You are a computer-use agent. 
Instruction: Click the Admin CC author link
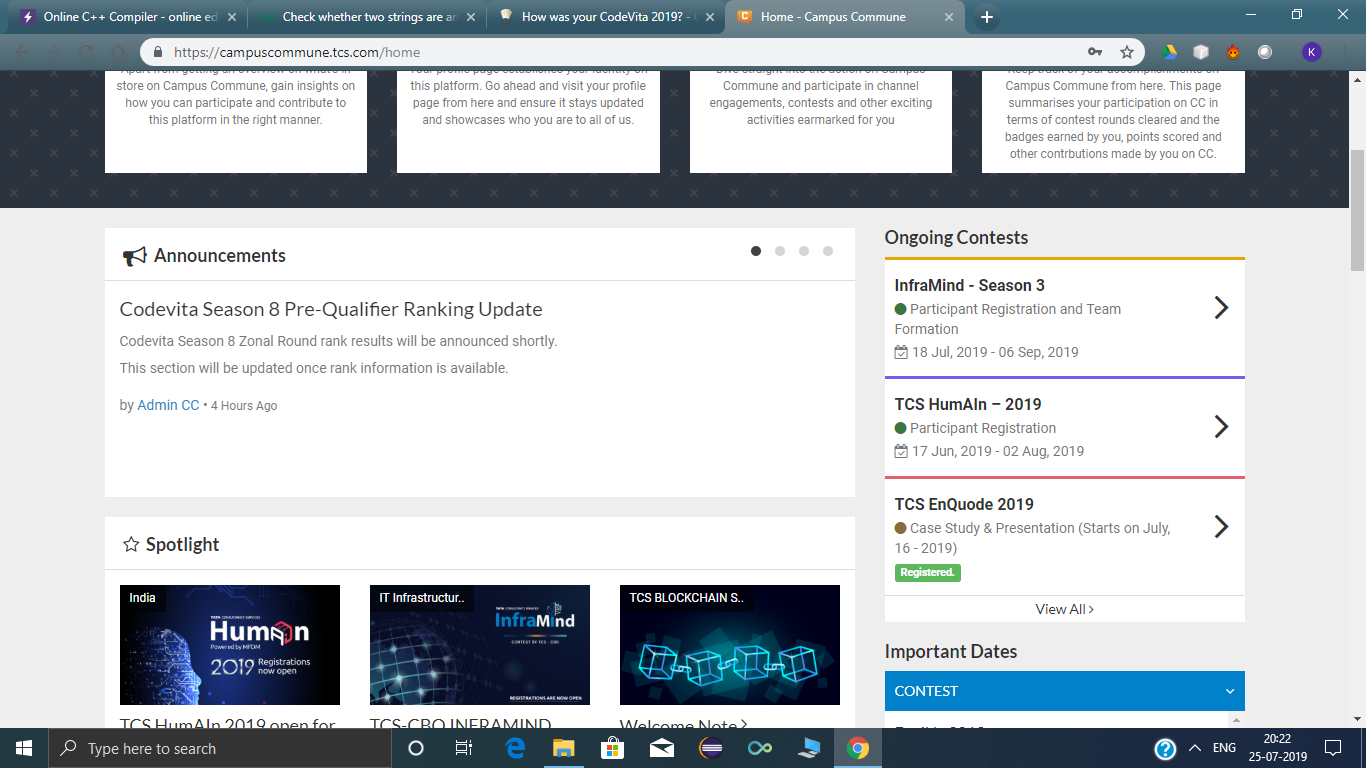[x=168, y=405]
